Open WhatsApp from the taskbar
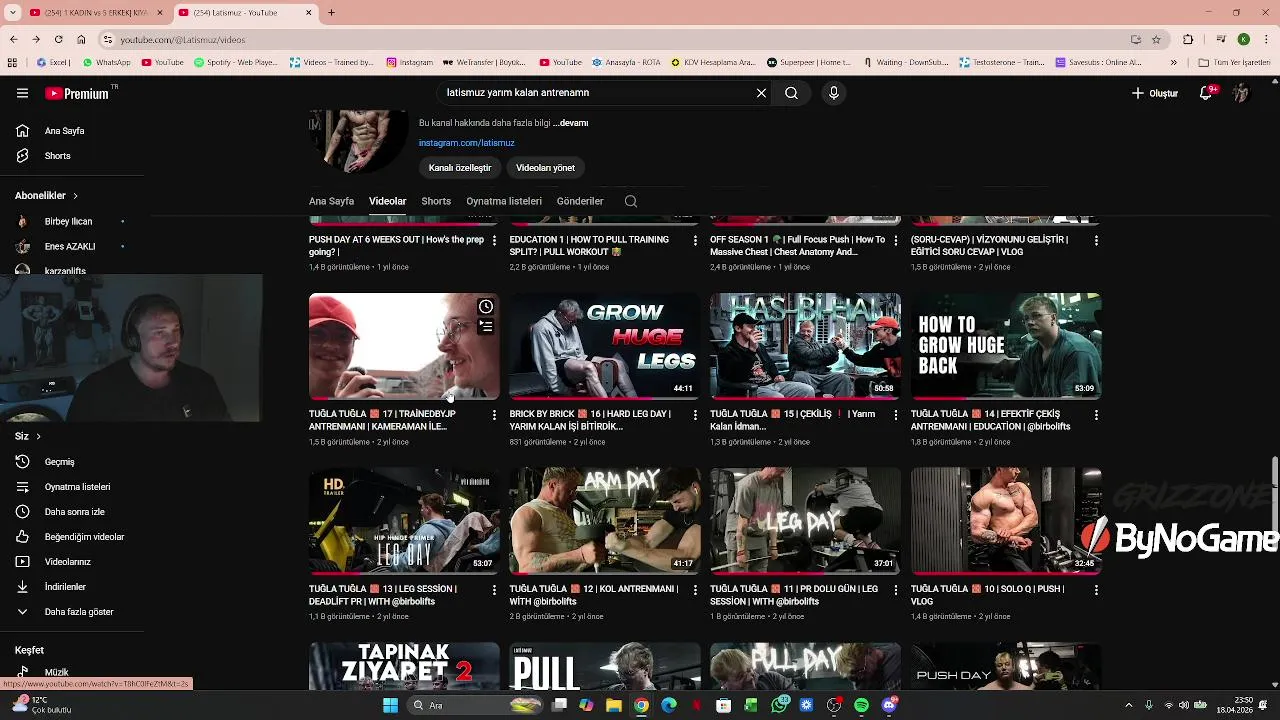The height and width of the screenshot is (720, 1280). (x=779, y=706)
